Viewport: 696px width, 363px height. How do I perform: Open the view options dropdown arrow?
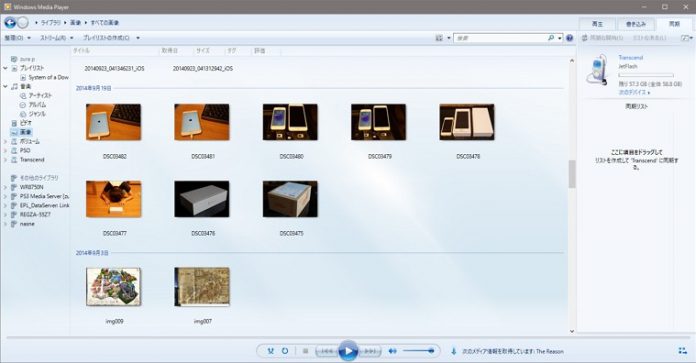pyautogui.click(x=449, y=38)
